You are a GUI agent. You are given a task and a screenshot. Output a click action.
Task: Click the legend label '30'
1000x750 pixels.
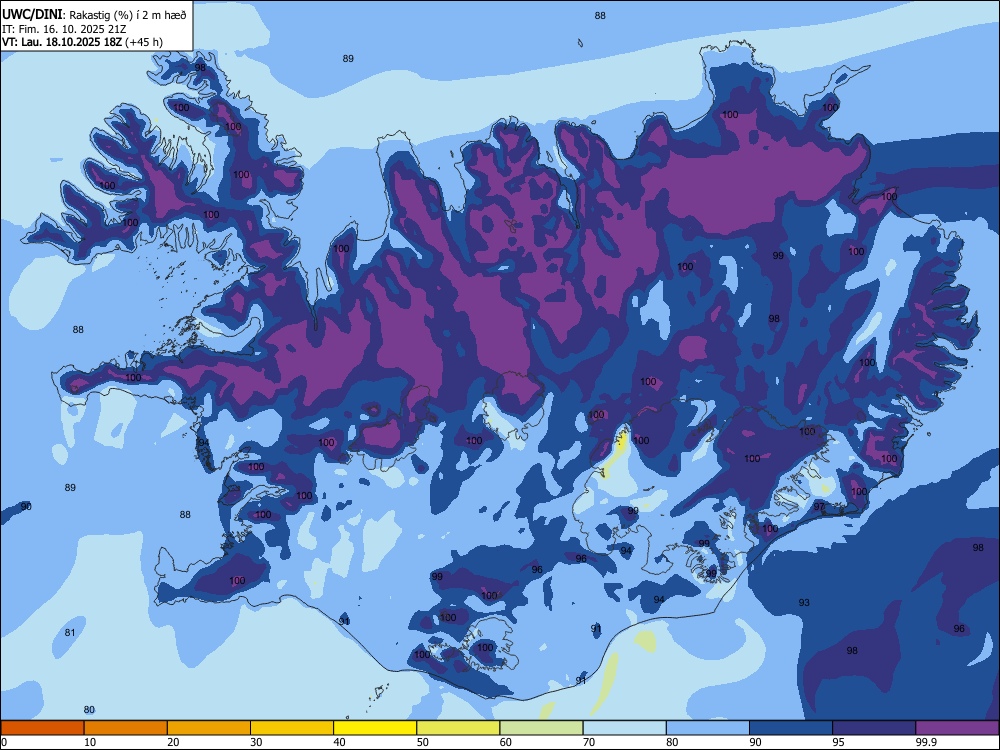point(256,742)
